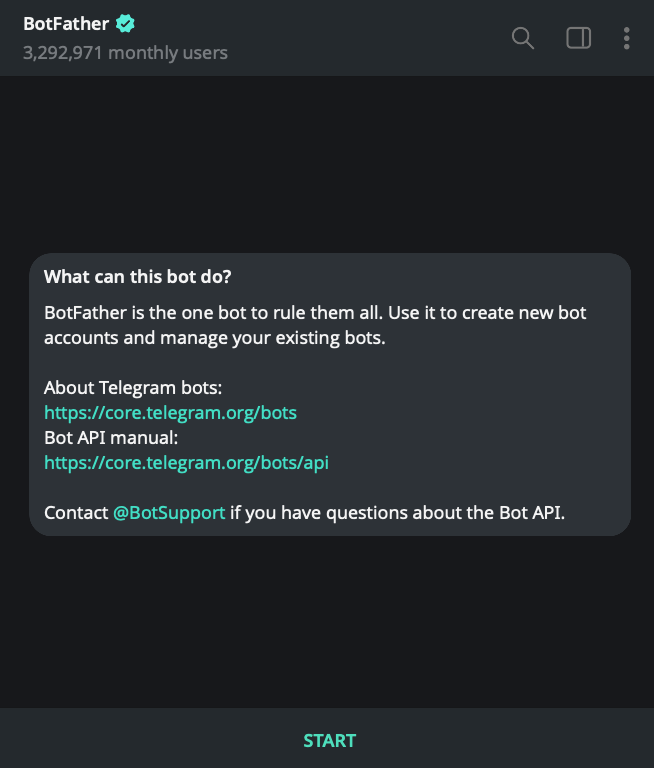Toggle the right side panel icon
Viewport: 654px width, 768px height.
[x=578, y=38]
